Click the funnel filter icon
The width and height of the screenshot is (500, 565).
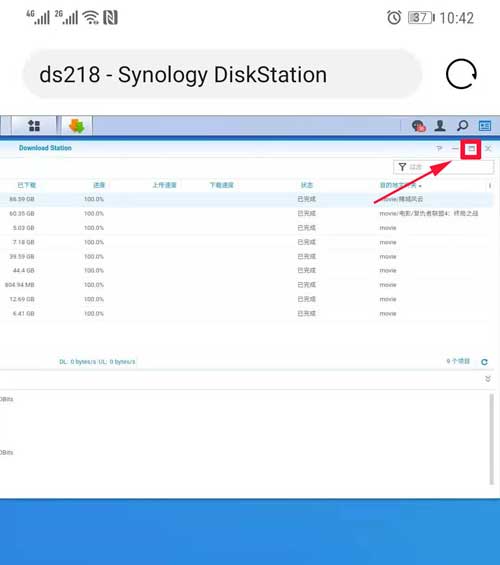[x=402, y=167]
